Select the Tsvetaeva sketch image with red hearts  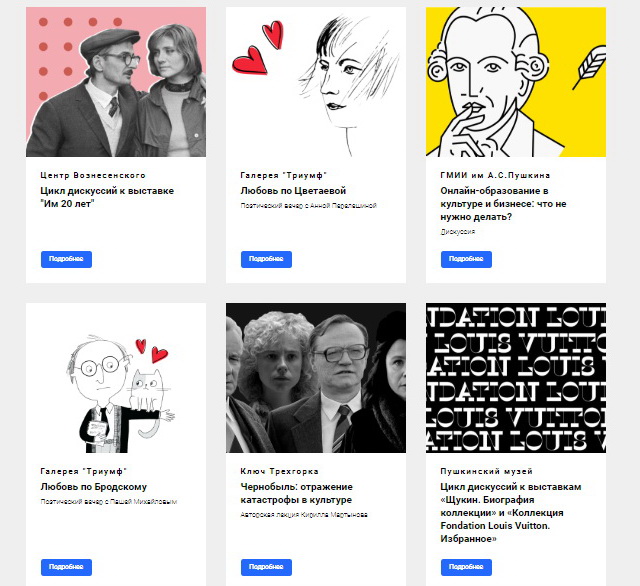[316, 82]
